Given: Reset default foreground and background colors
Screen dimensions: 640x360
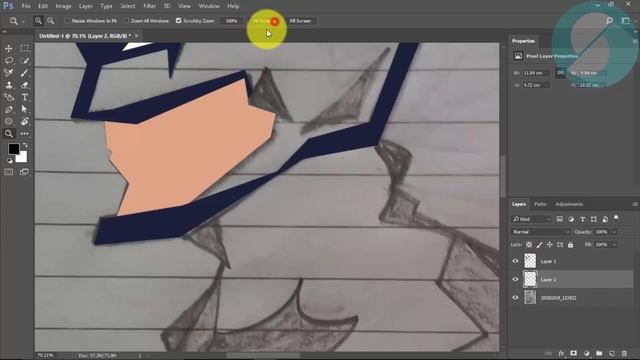Looking at the screenshot, I should (9, 160).
